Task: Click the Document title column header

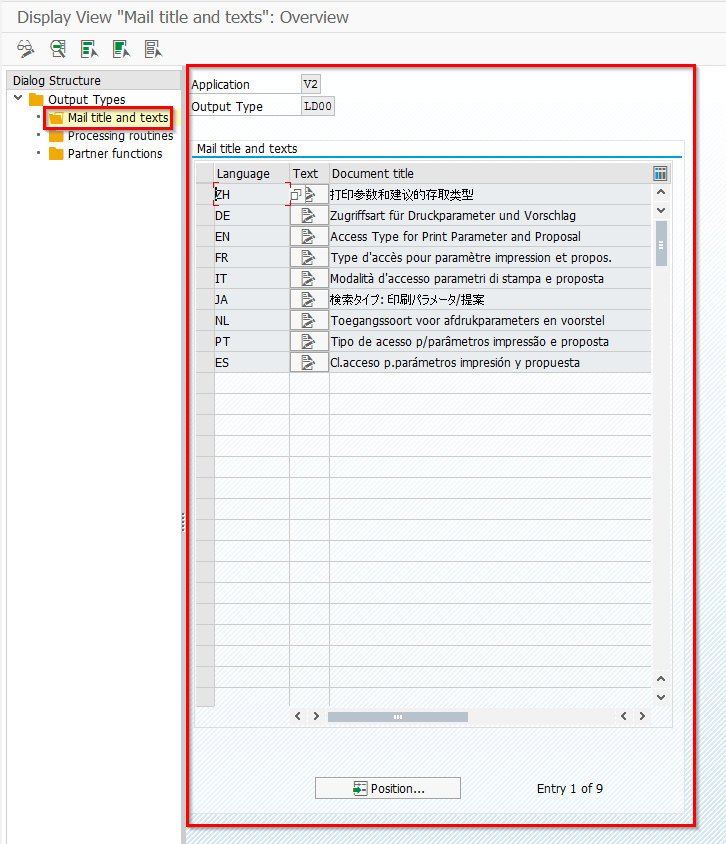Action: click(x=490, y=173)
